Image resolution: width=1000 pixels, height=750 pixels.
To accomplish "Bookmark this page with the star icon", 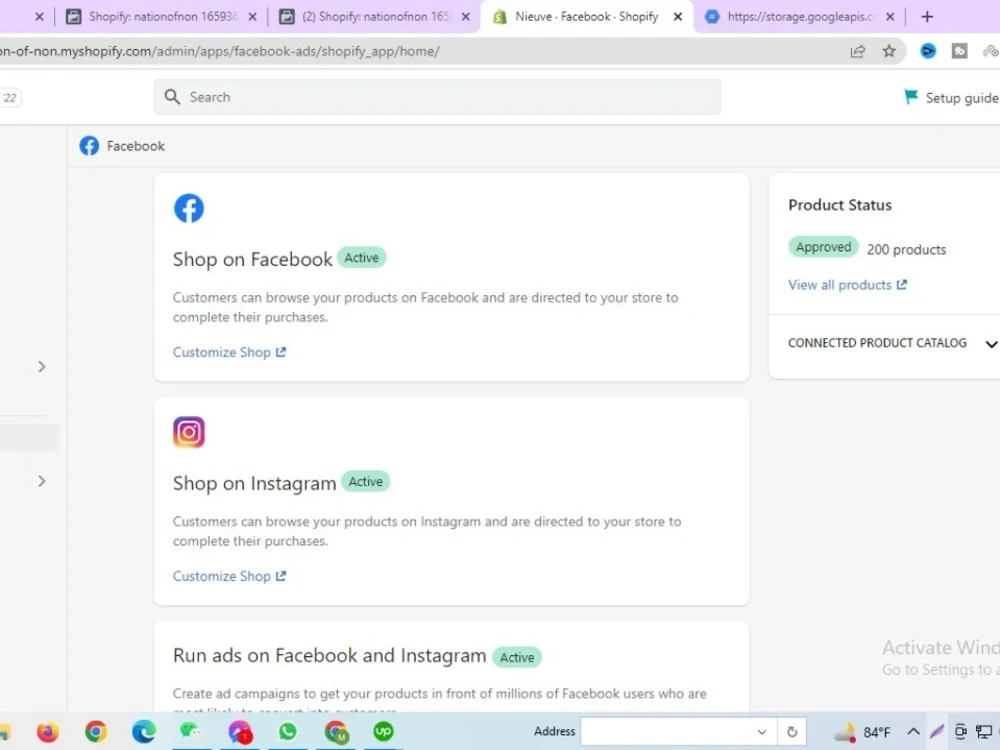I will point(889,52).
